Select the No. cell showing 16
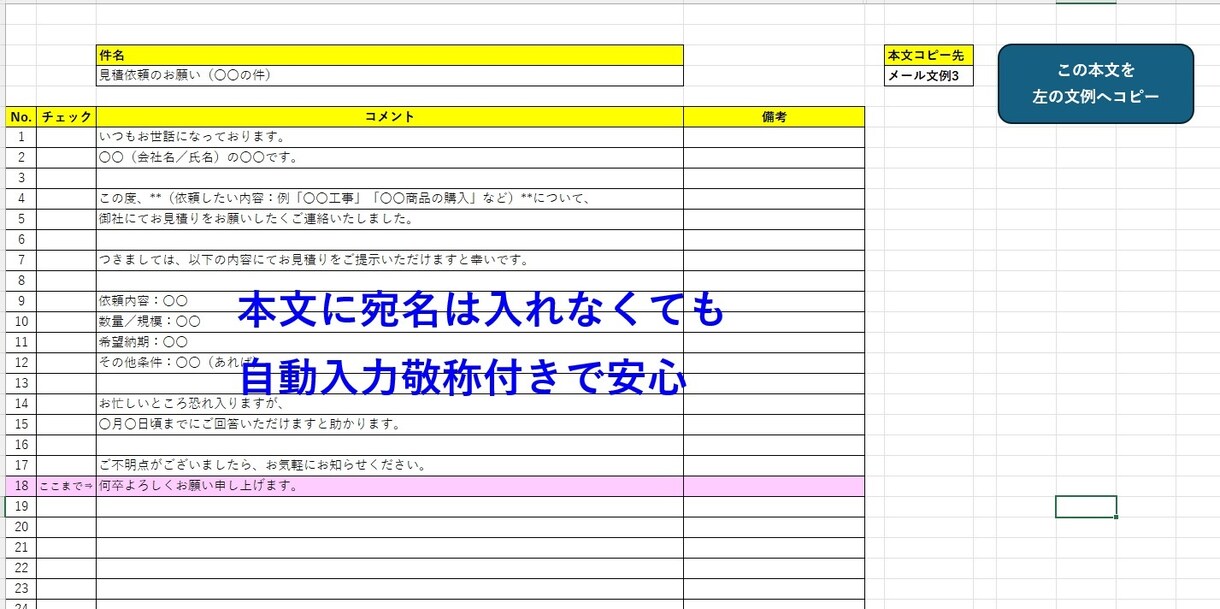1220x609 pixels. (21, 445)
